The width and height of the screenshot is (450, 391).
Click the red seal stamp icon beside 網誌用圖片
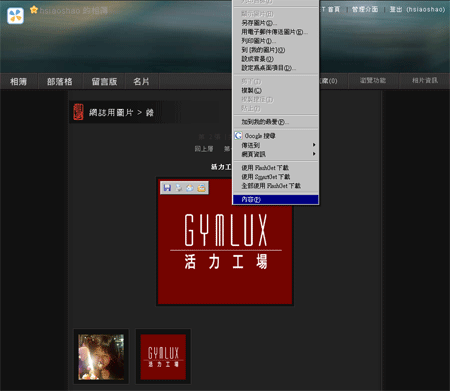[x=78, y=112]
